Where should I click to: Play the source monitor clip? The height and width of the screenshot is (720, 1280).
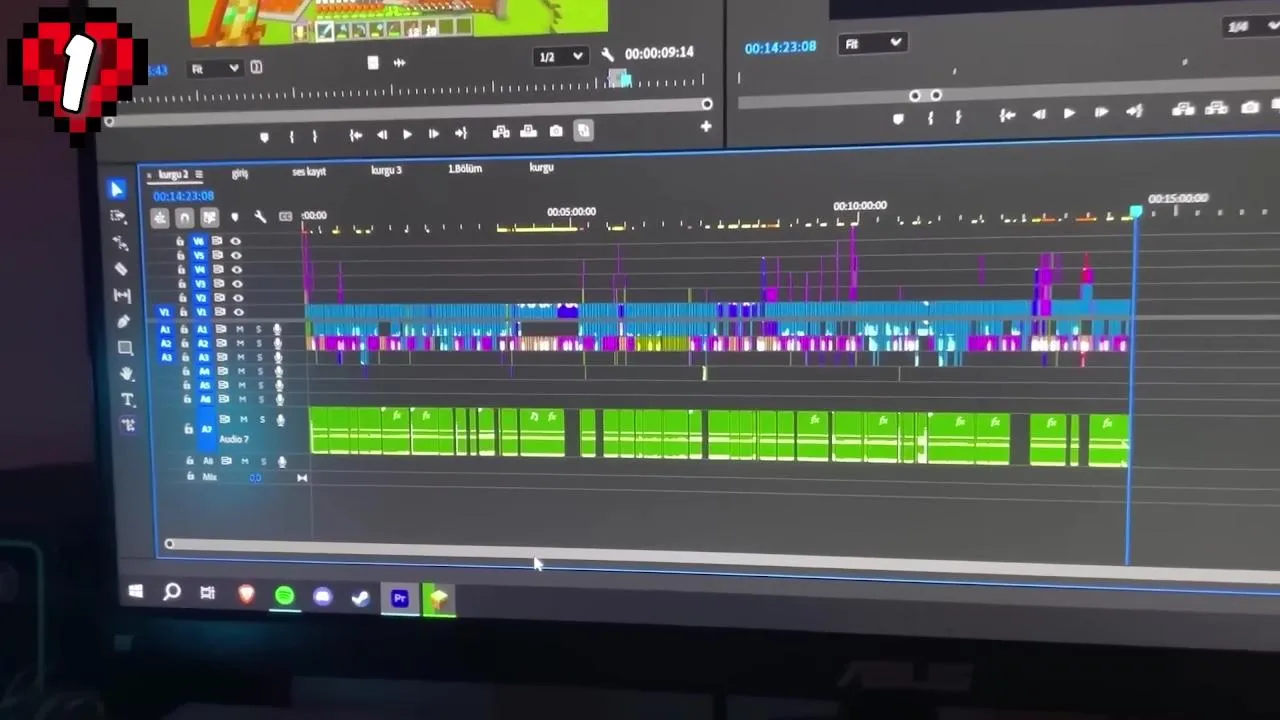coord(407,134)
